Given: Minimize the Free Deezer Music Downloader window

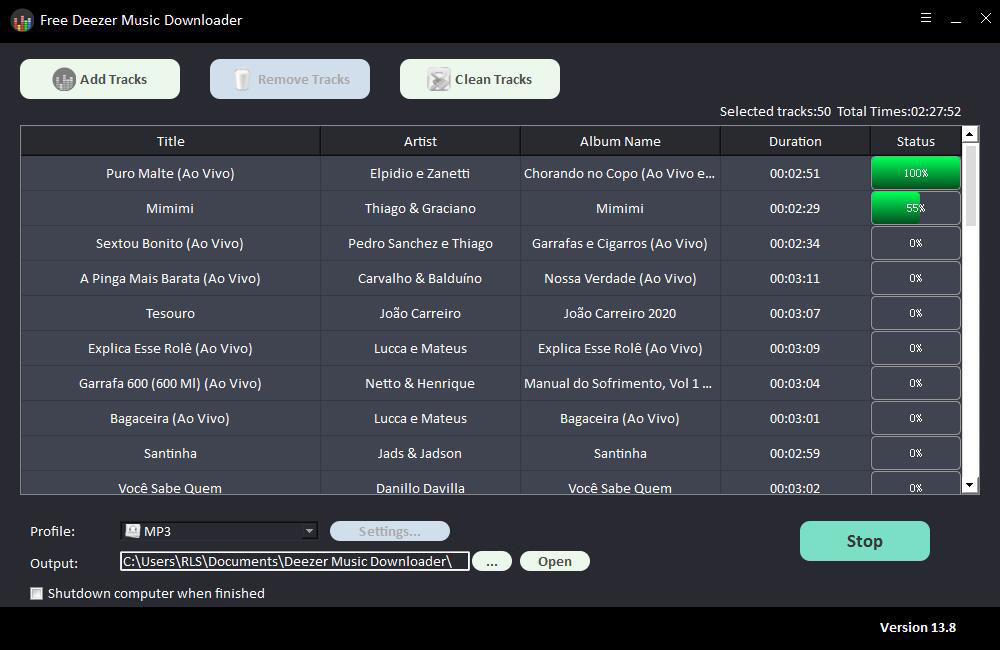Looking at the screenshot, I should [956, 20].
